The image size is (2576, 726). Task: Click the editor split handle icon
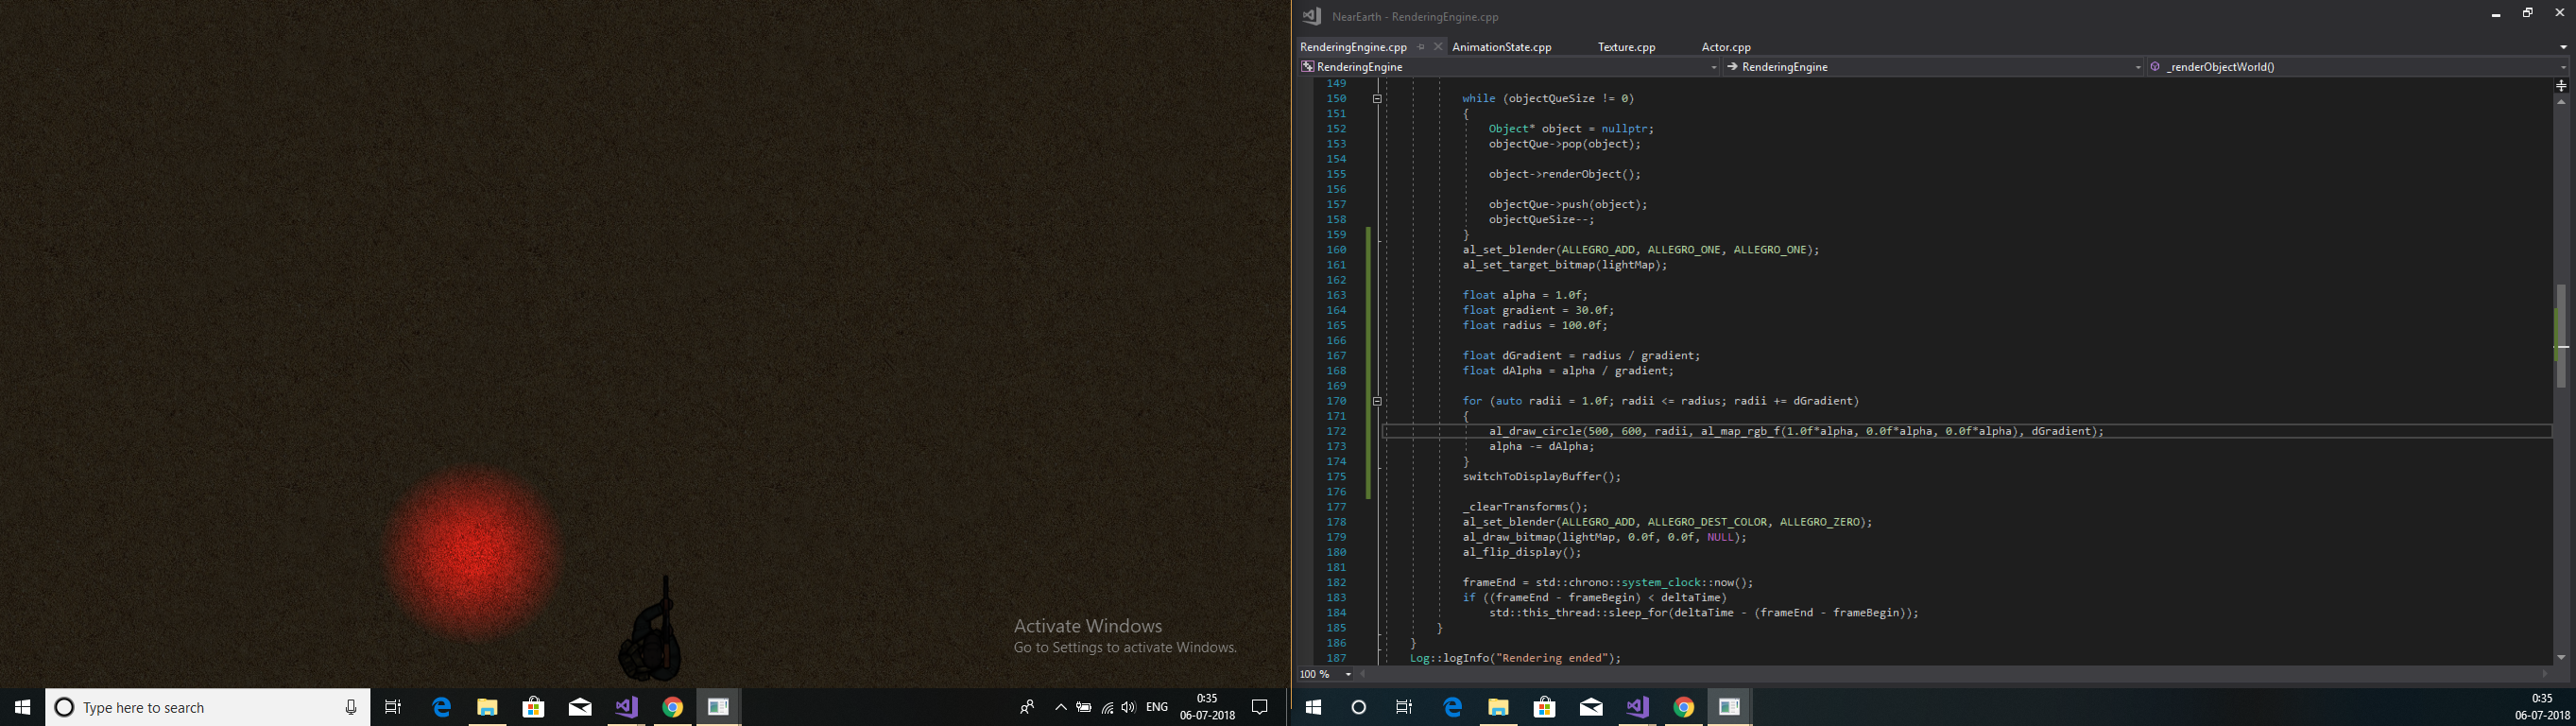point(2561,86)
